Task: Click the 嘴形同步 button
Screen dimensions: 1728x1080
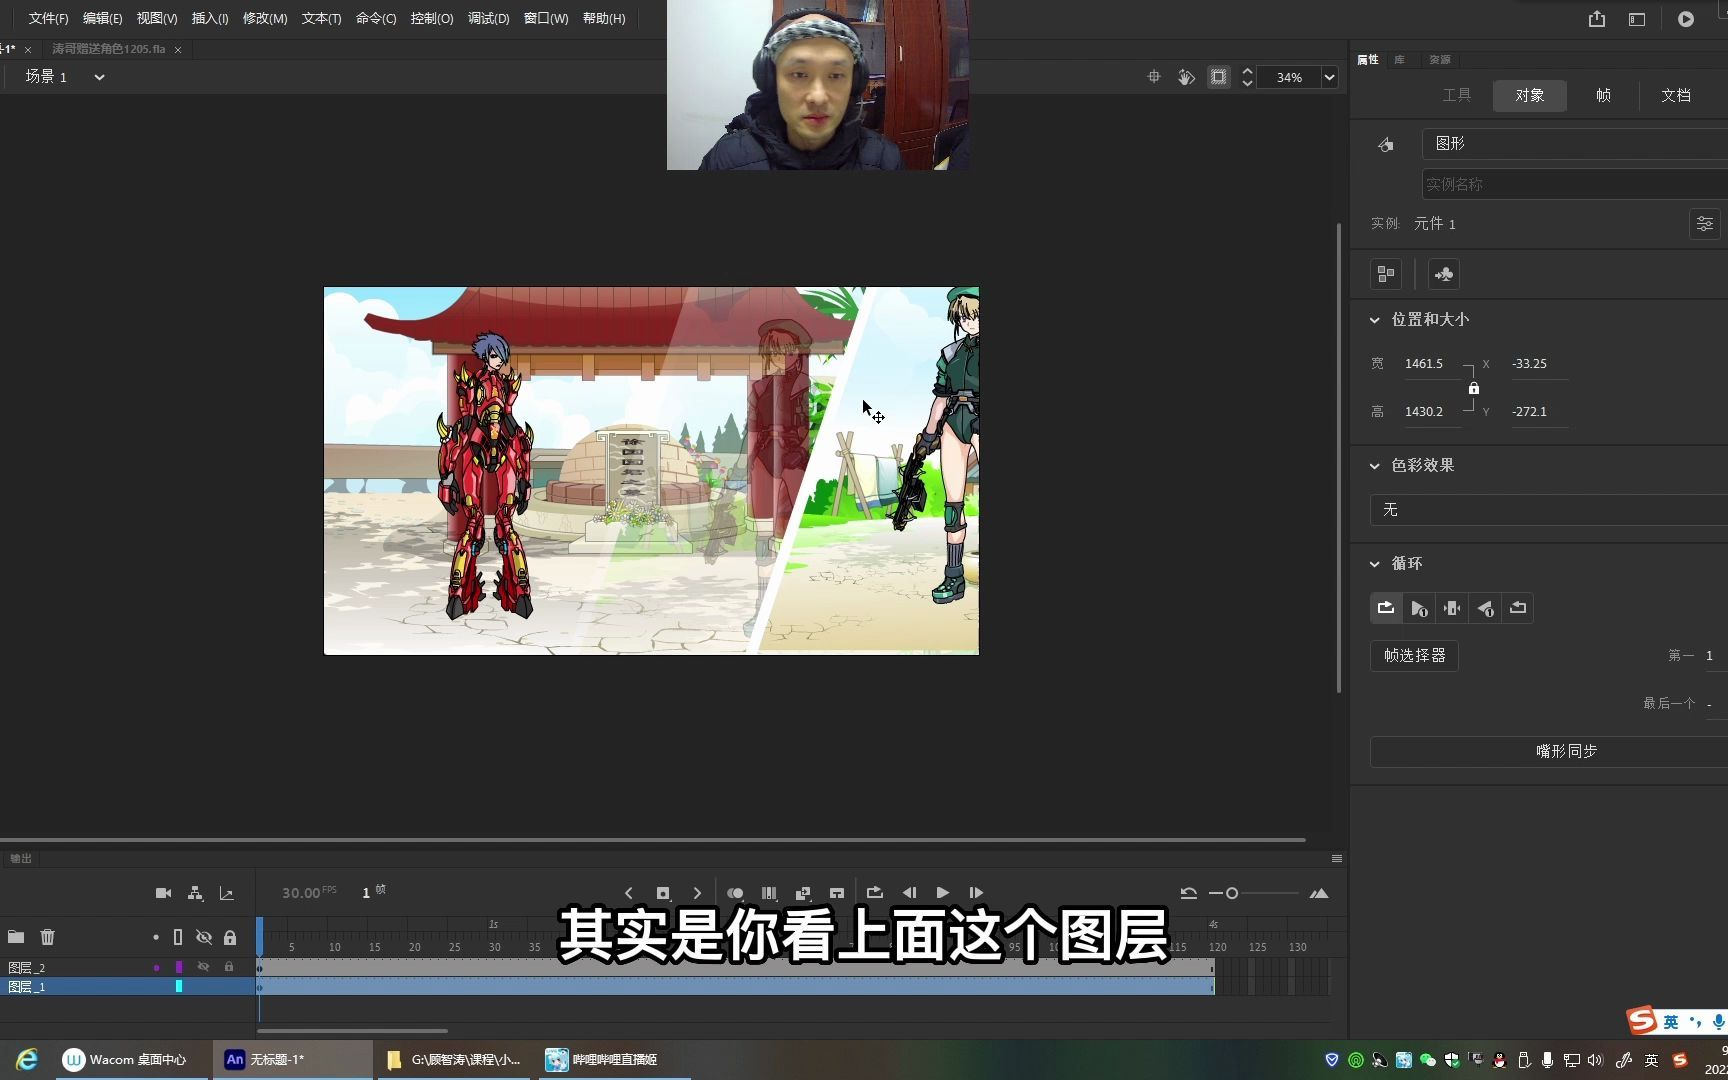Action: (x=1549, y=752)
